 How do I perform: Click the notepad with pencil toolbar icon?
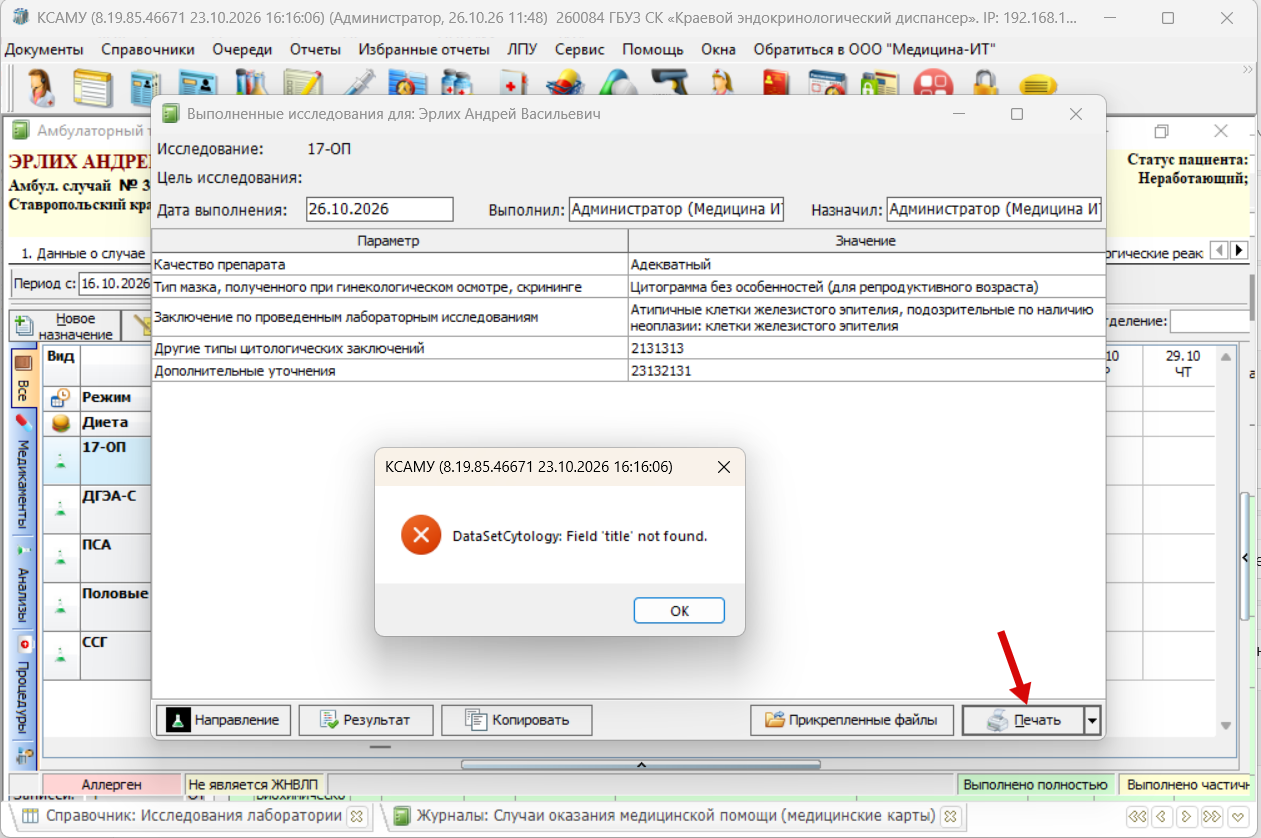tap(302, 84)
